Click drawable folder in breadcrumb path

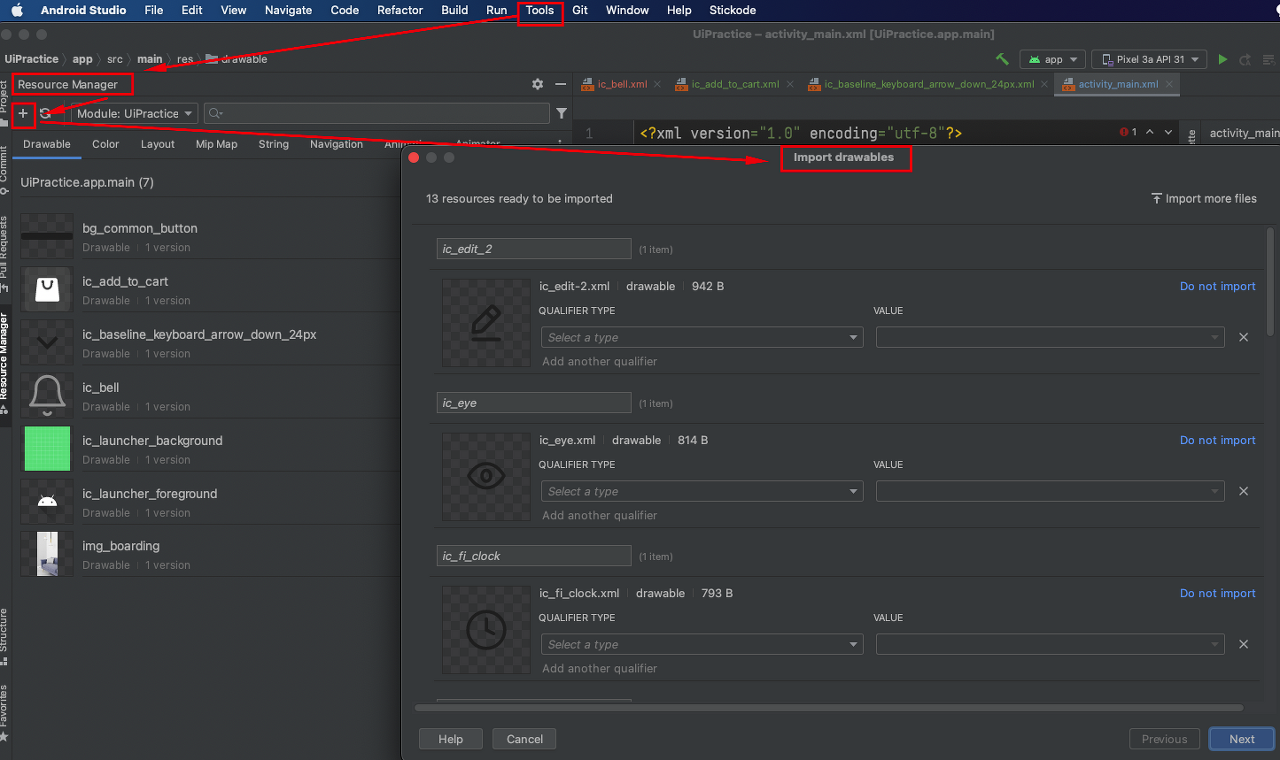pyautogui.click(x=236, y=59)
